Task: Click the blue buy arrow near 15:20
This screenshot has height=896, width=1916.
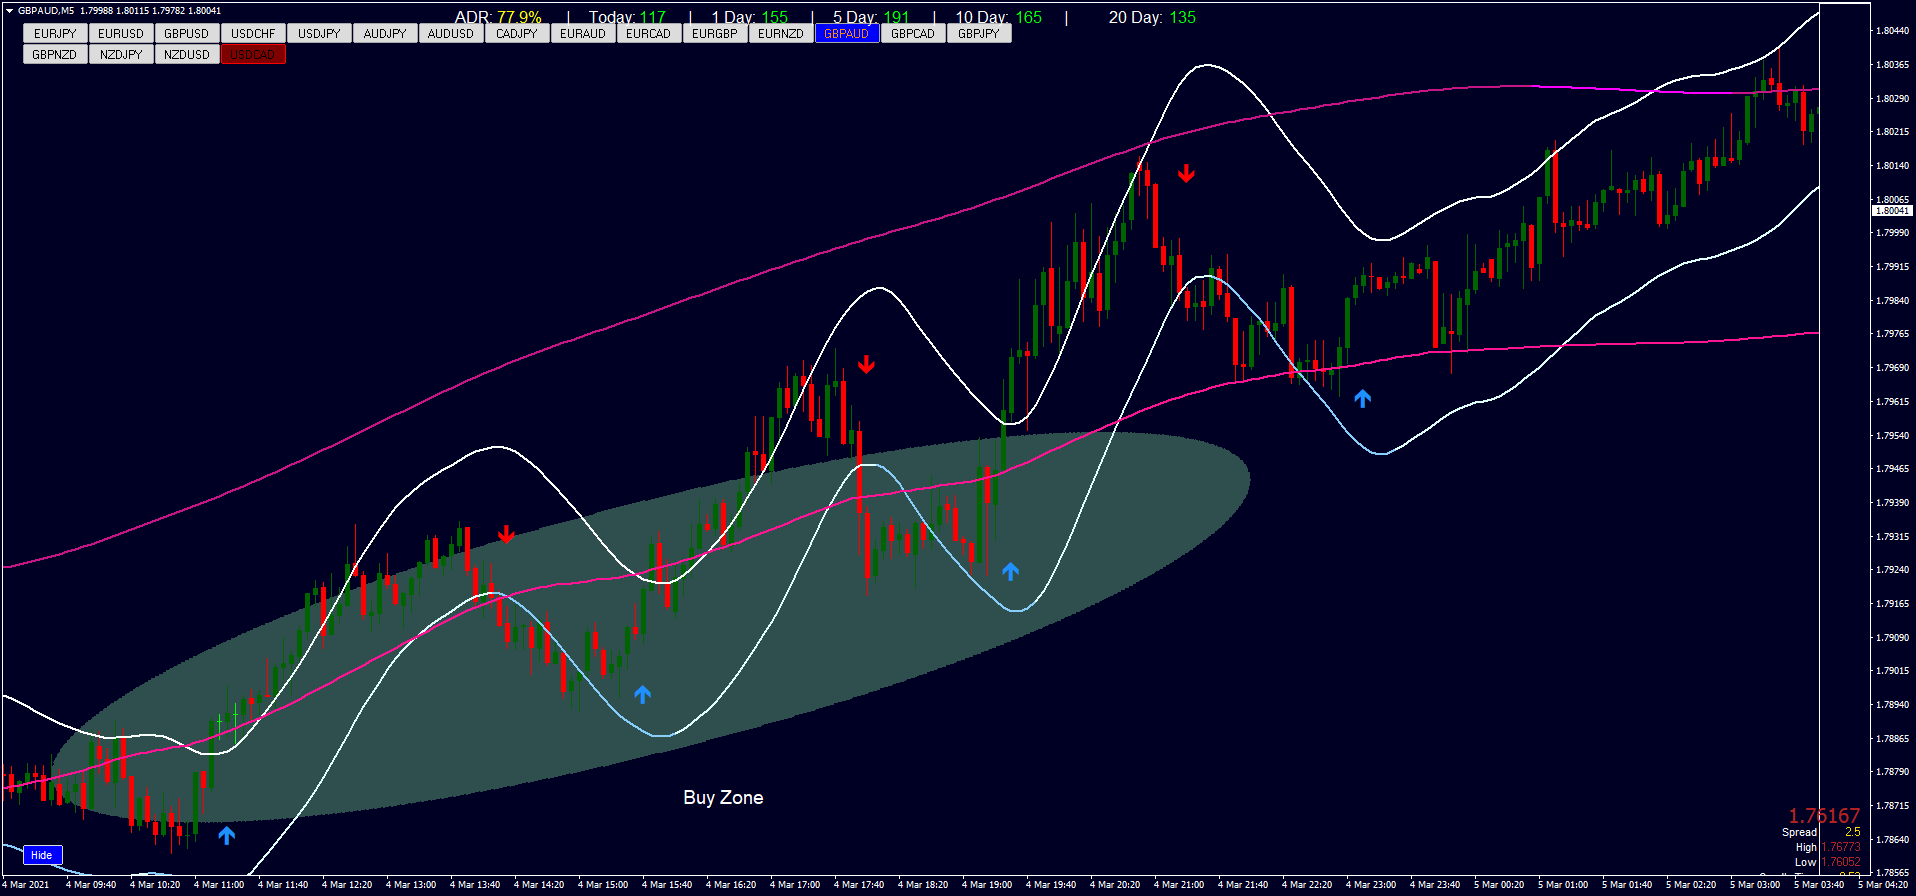Action: (x=642, y=694)
